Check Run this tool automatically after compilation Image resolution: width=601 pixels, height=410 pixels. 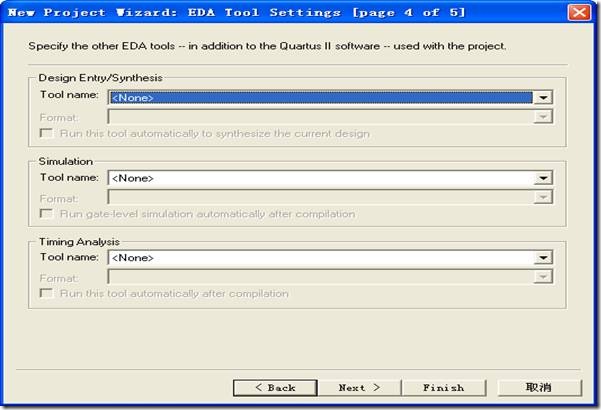coord(46,293)
